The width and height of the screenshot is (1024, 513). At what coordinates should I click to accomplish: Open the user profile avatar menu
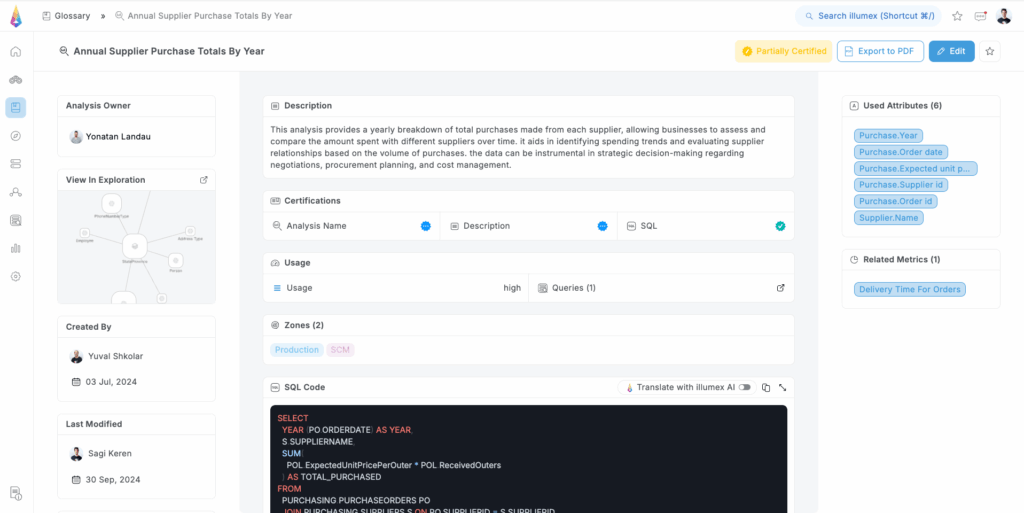pos(1003,16)
